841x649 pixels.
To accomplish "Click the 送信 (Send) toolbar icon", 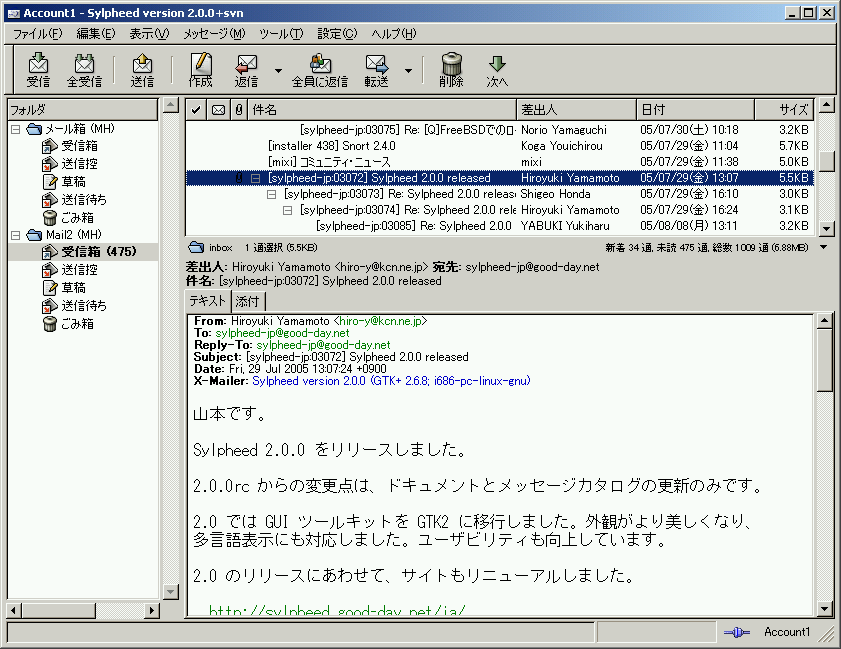I will click(x=142, y=70).
